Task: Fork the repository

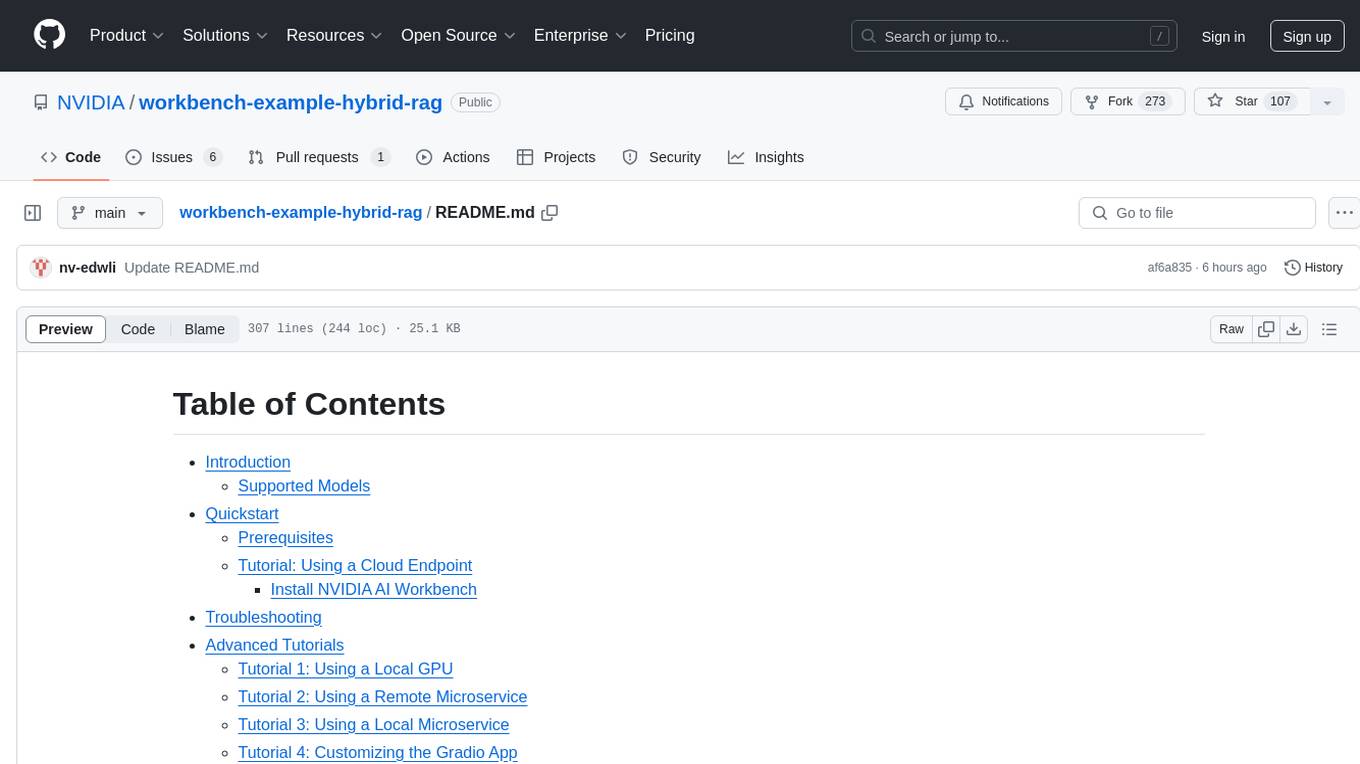Action: tap(1127, 102)
